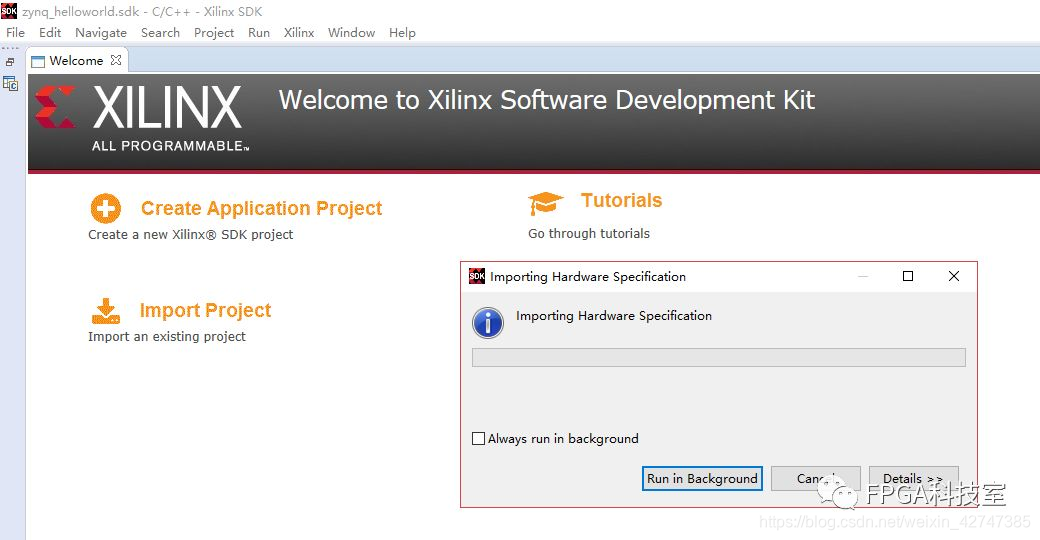Open the Tutorials link
This screenshot has width=1040, height=540.
pos(621,200)
